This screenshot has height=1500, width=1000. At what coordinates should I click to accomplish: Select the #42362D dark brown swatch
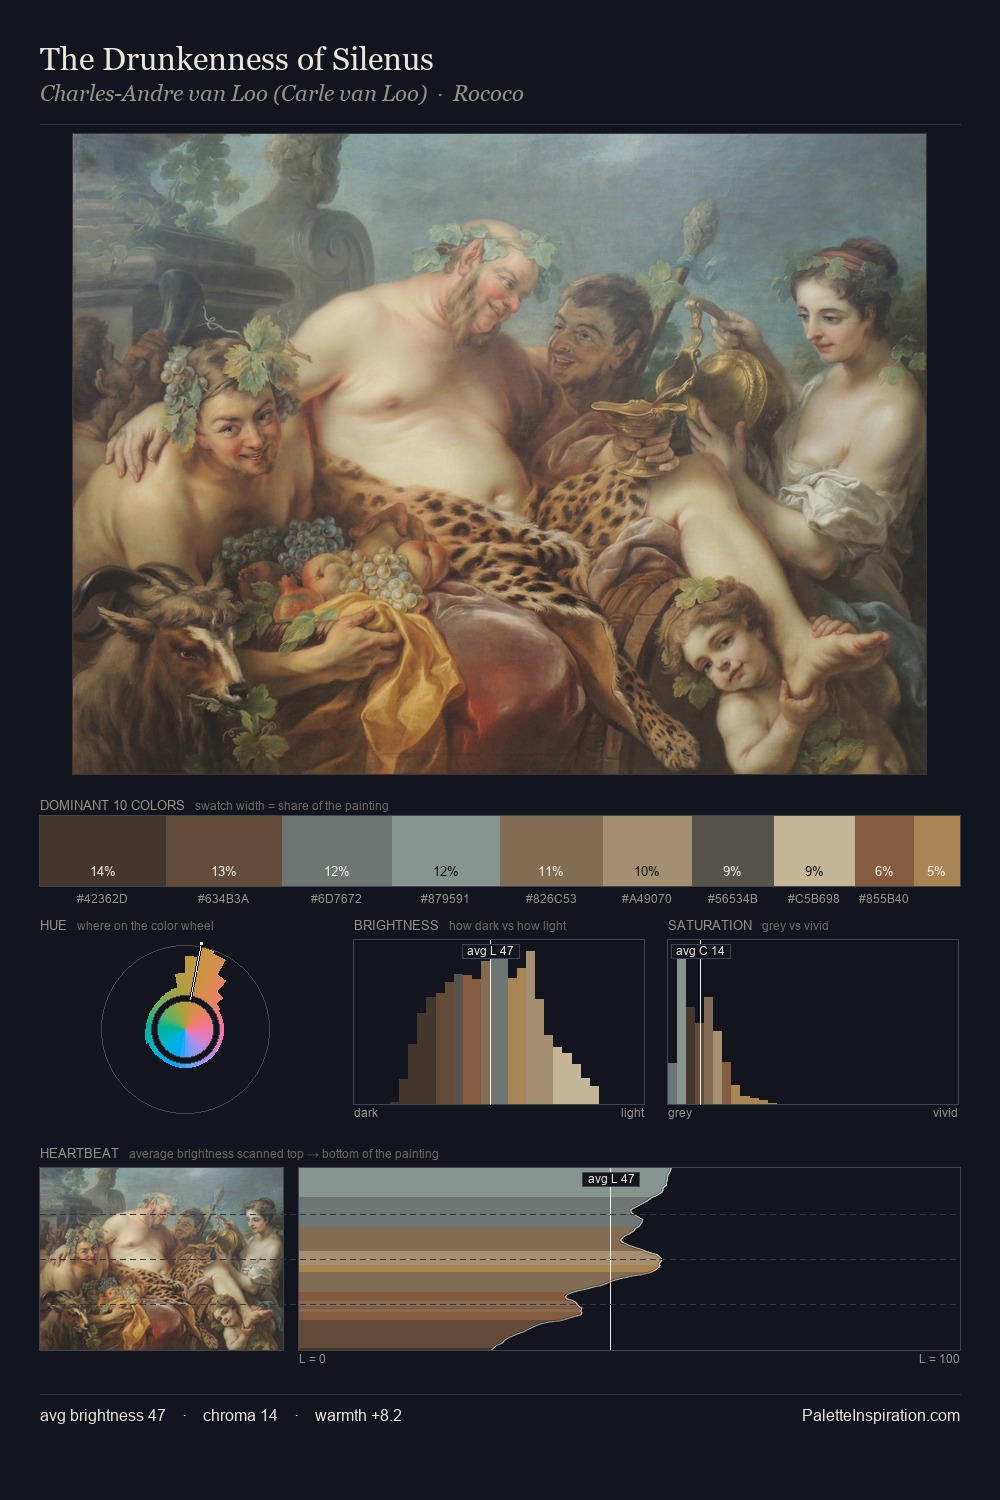coord(102,851)
